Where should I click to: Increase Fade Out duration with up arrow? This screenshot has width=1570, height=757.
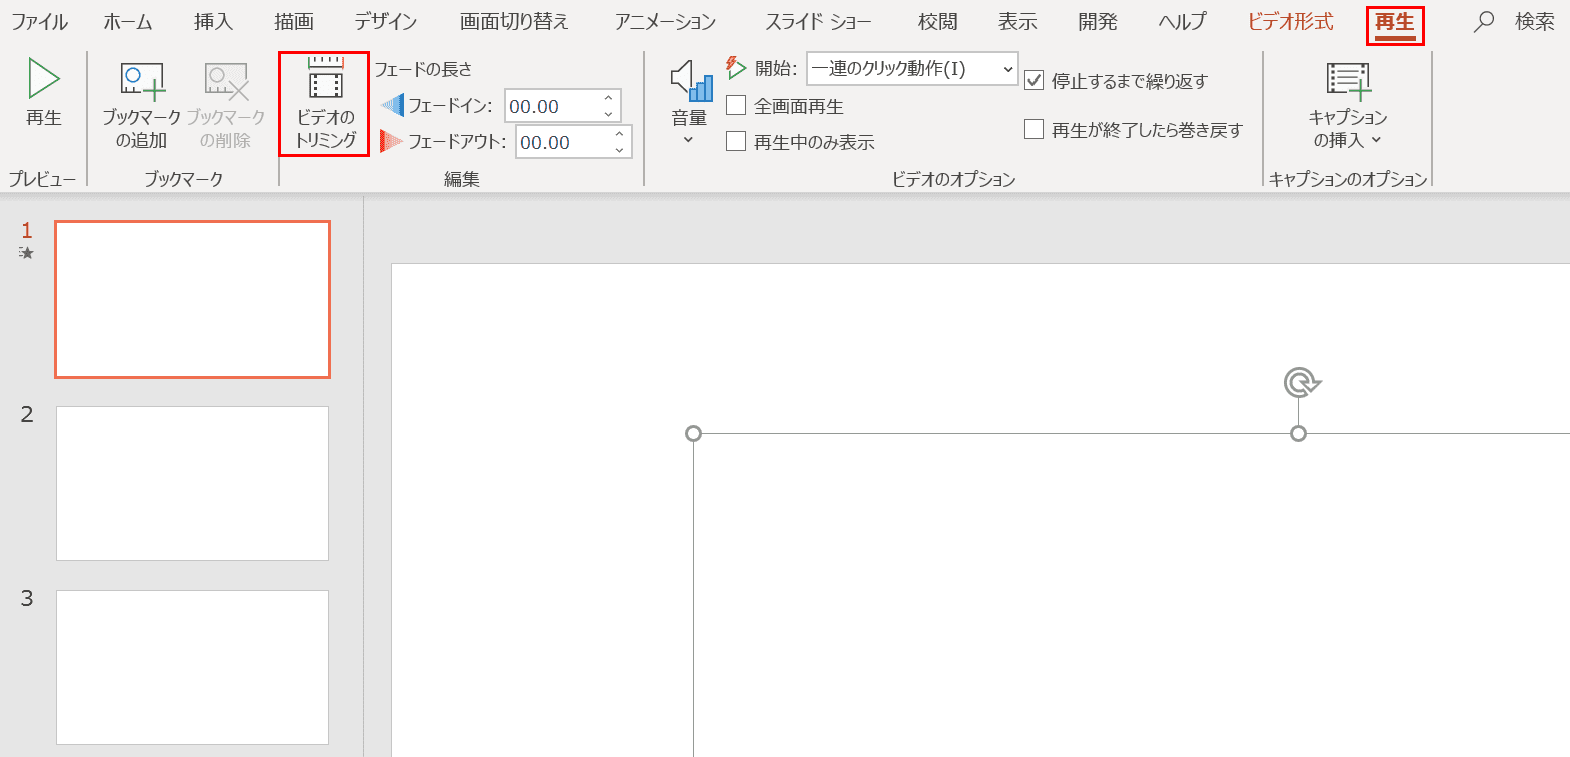(619, 134)
